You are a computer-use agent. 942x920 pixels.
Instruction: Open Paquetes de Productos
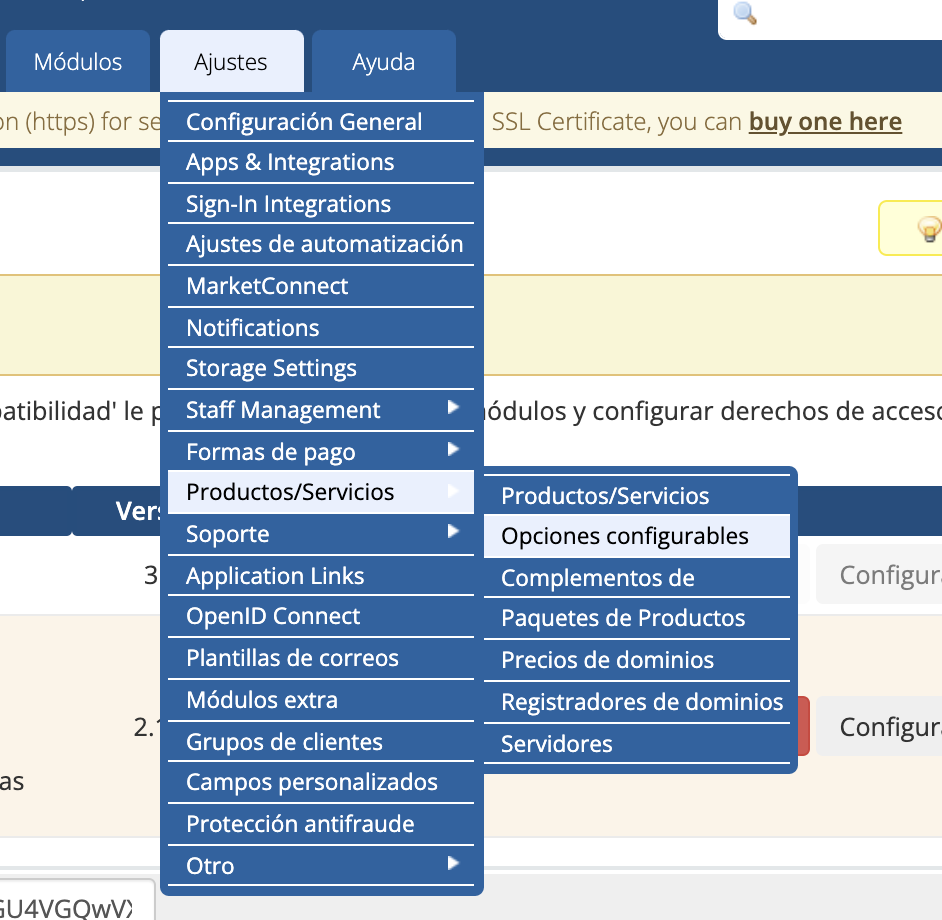[x=637, y=618]
